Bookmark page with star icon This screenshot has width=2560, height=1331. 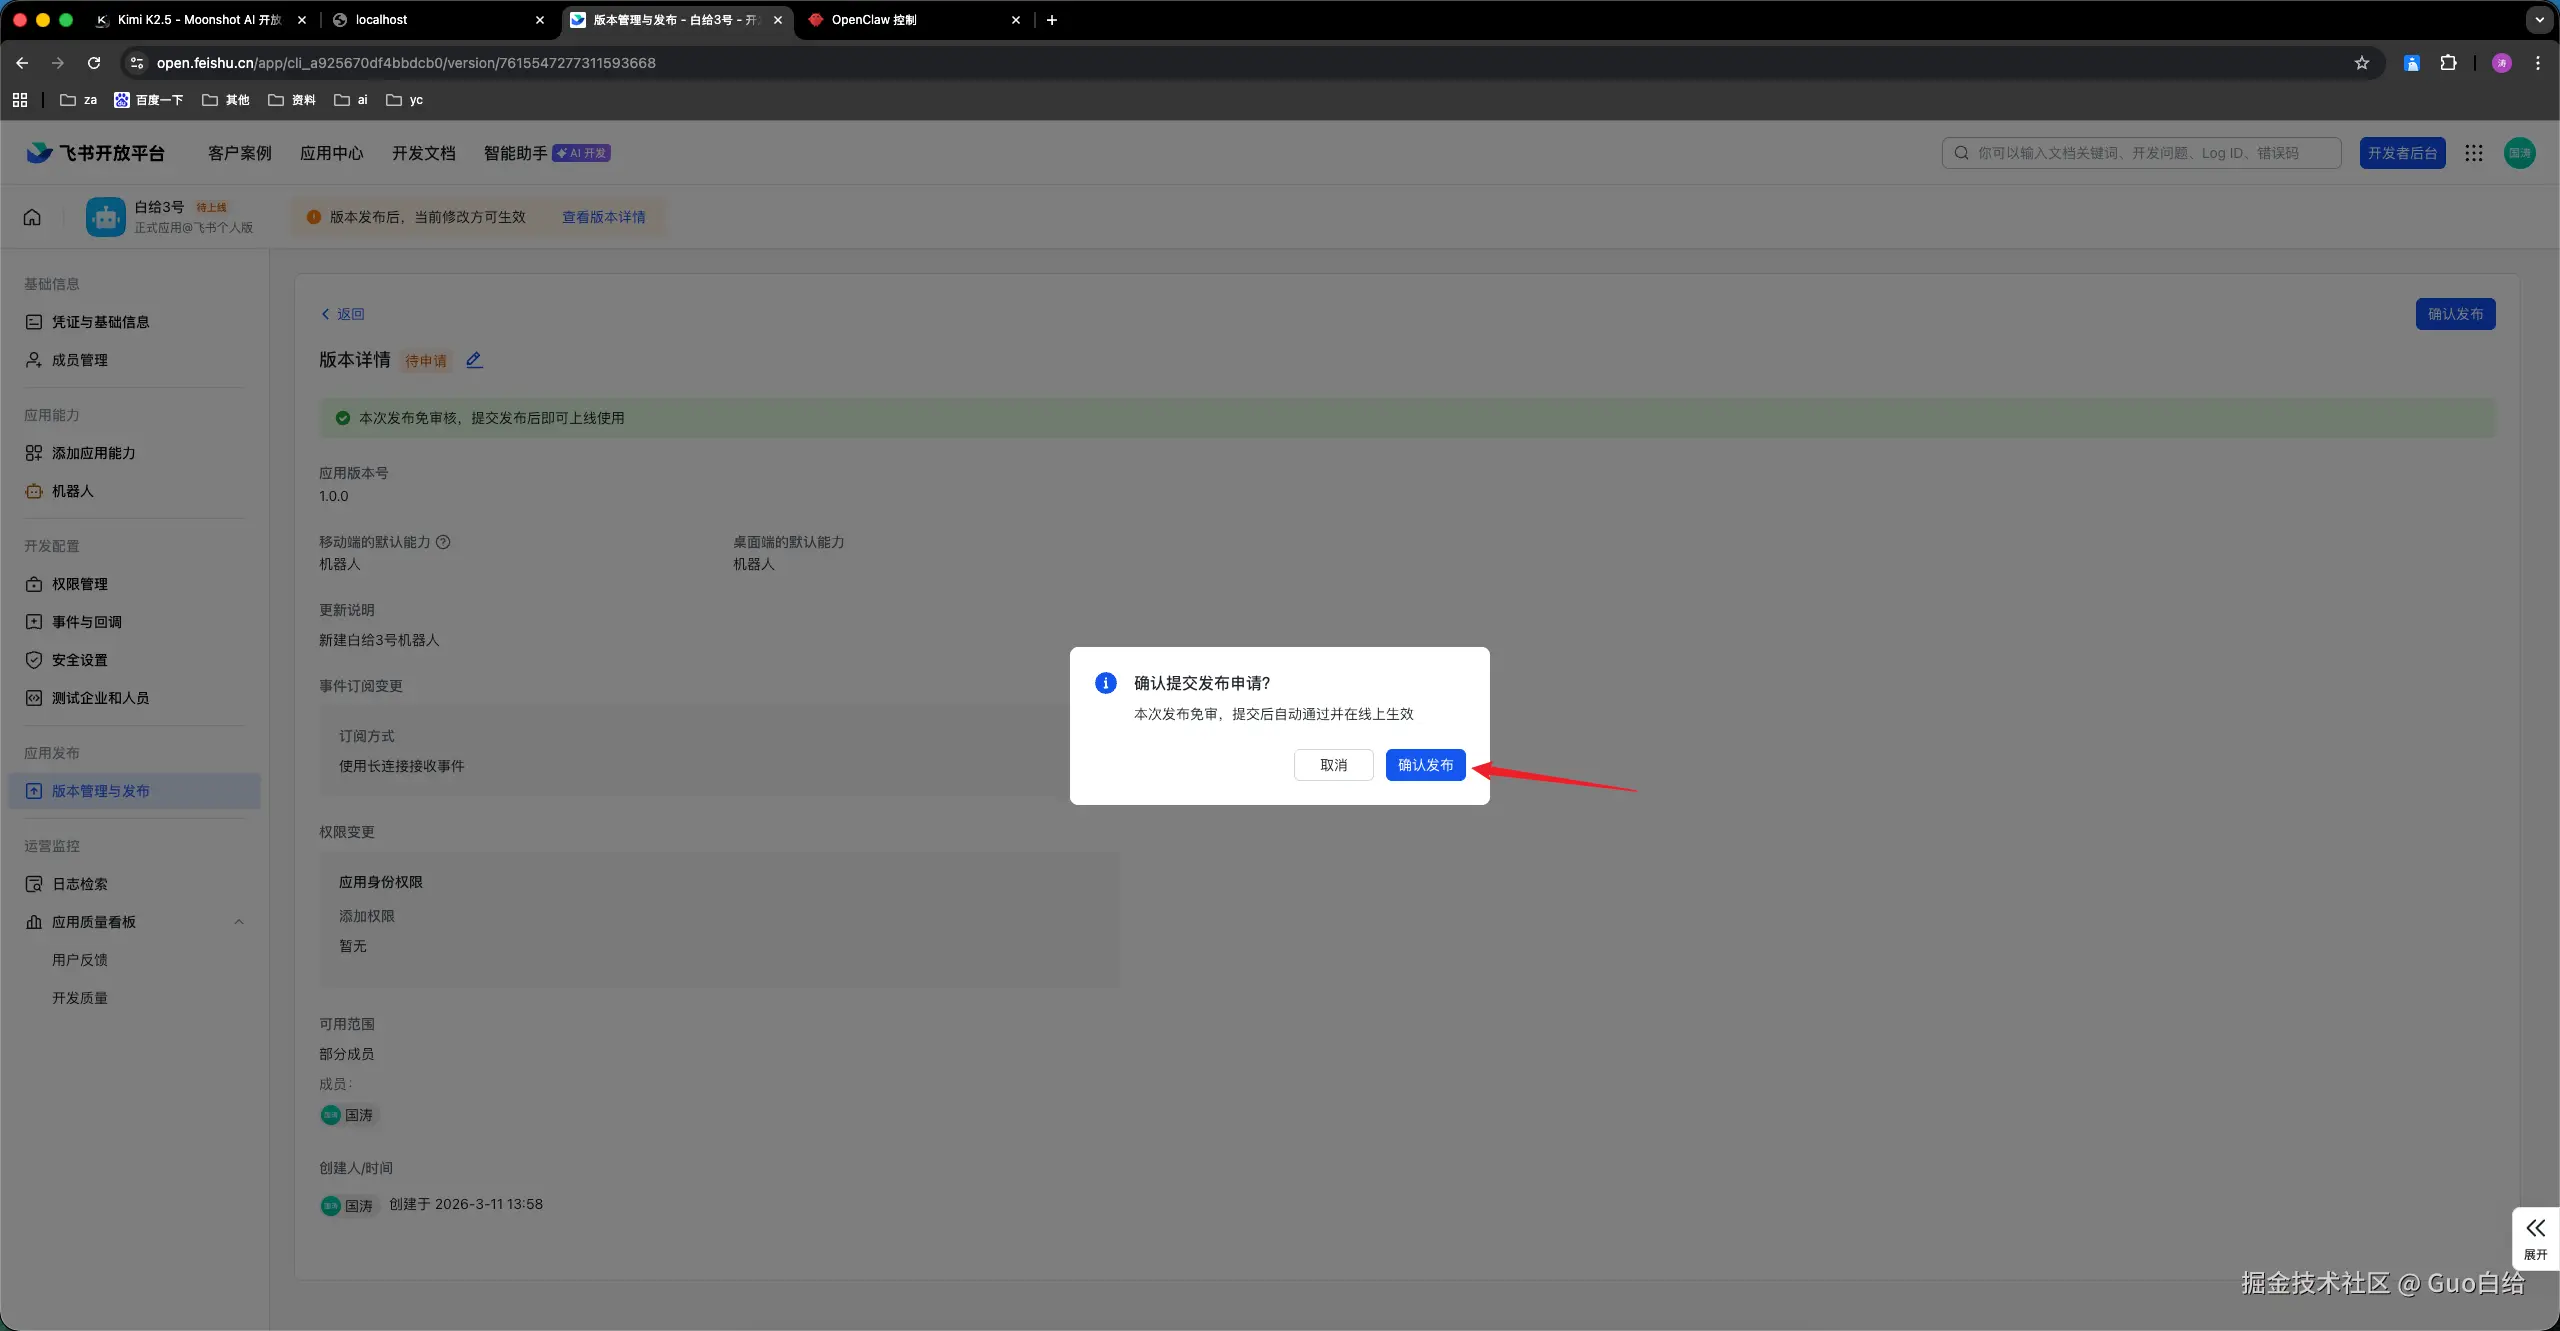[2362, 63]
